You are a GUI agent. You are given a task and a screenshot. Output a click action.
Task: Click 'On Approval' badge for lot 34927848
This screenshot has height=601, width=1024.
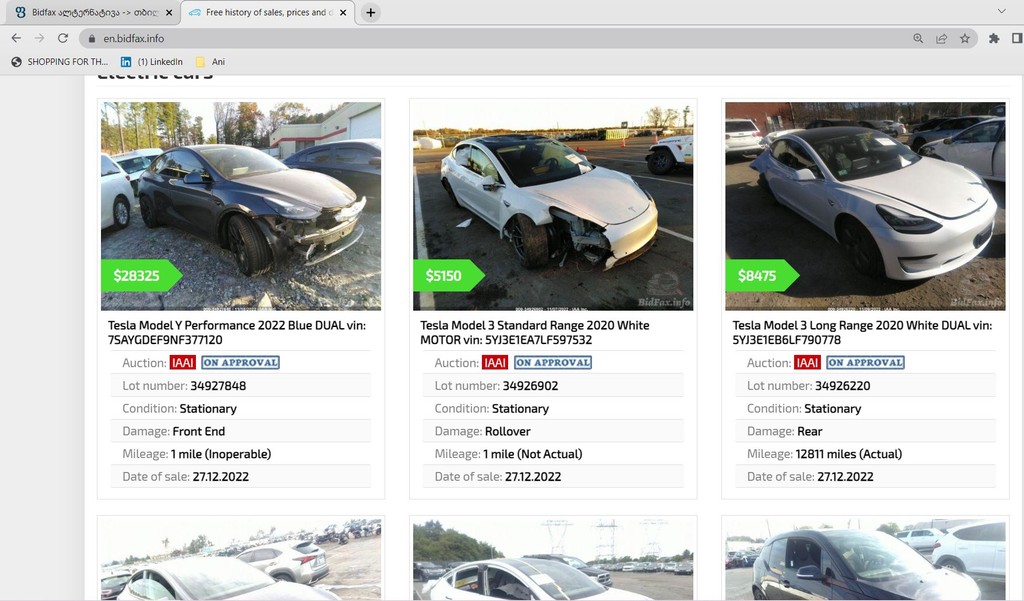(x=240, y=363)
